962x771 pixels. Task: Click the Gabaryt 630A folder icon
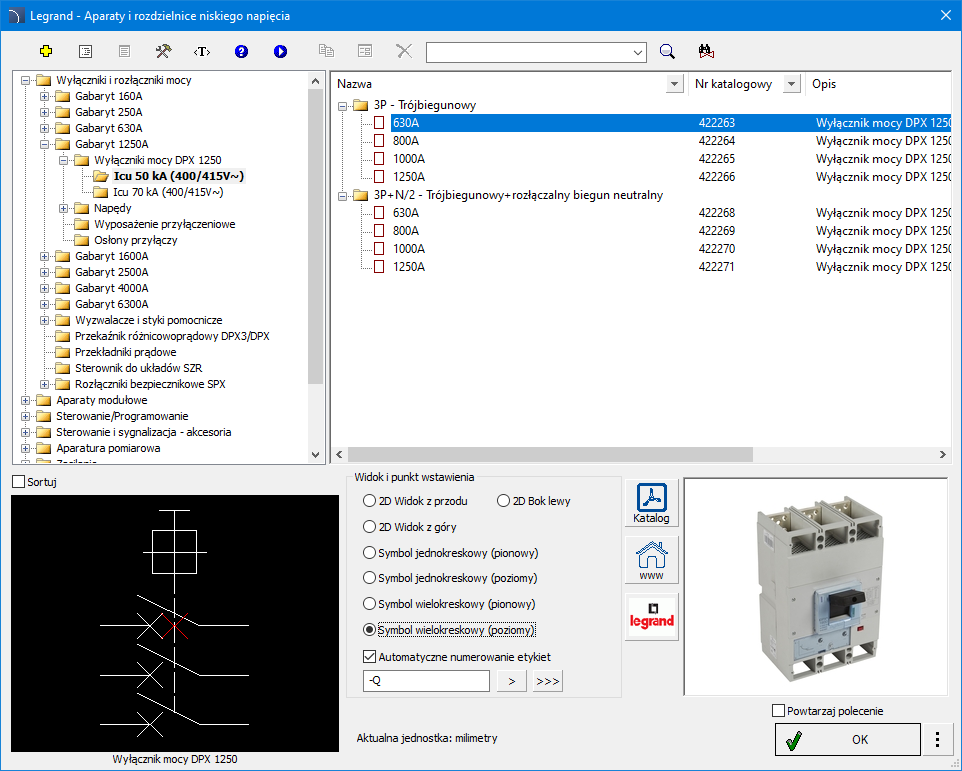[x=63, y=128]
